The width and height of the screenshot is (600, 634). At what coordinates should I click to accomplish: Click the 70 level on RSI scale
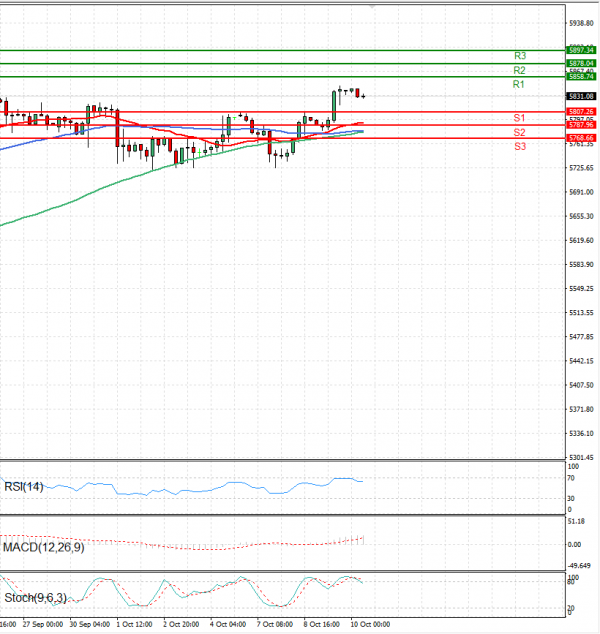(570, 478)
